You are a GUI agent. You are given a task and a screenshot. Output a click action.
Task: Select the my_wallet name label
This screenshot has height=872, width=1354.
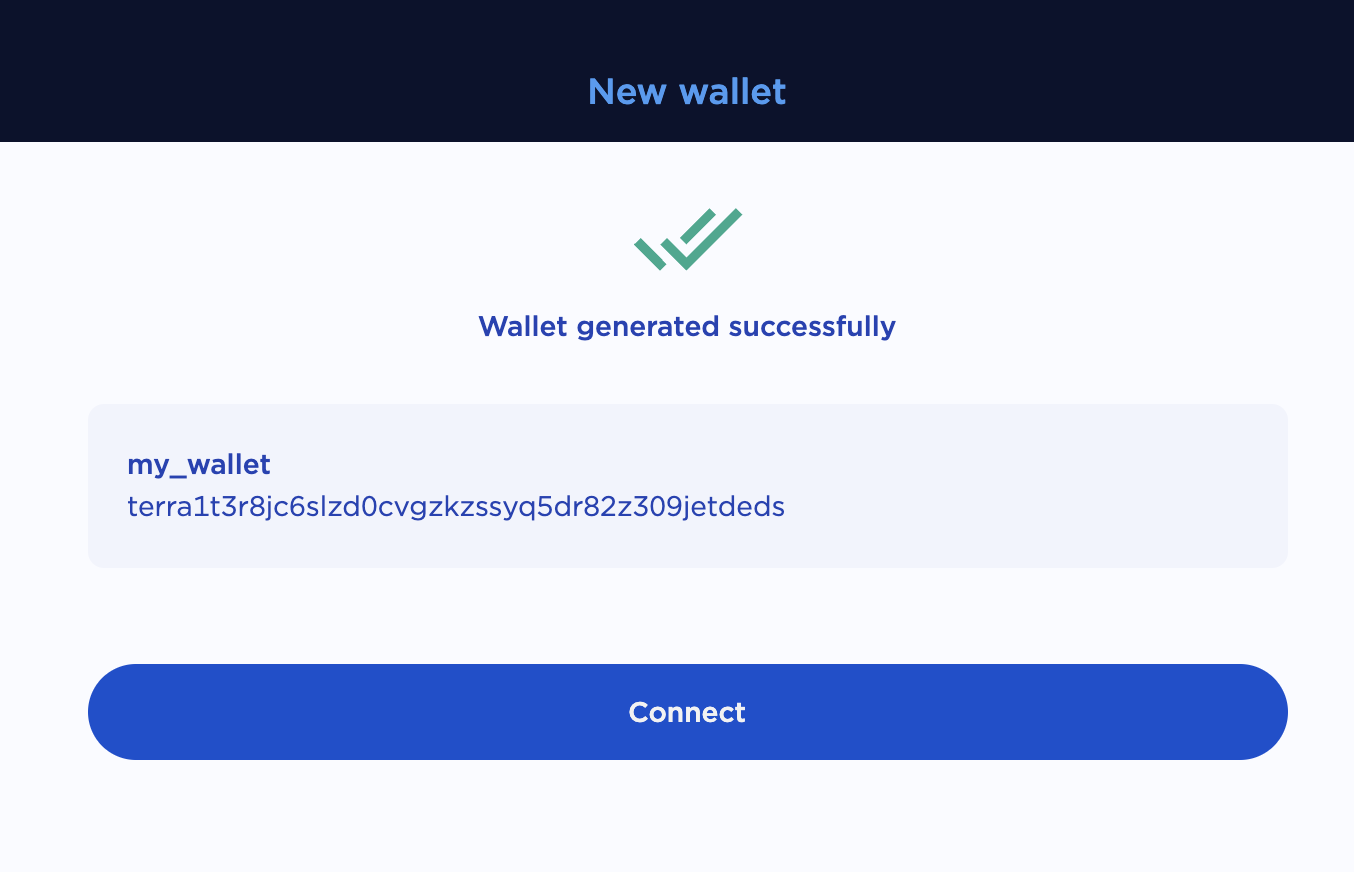(198, 464)
